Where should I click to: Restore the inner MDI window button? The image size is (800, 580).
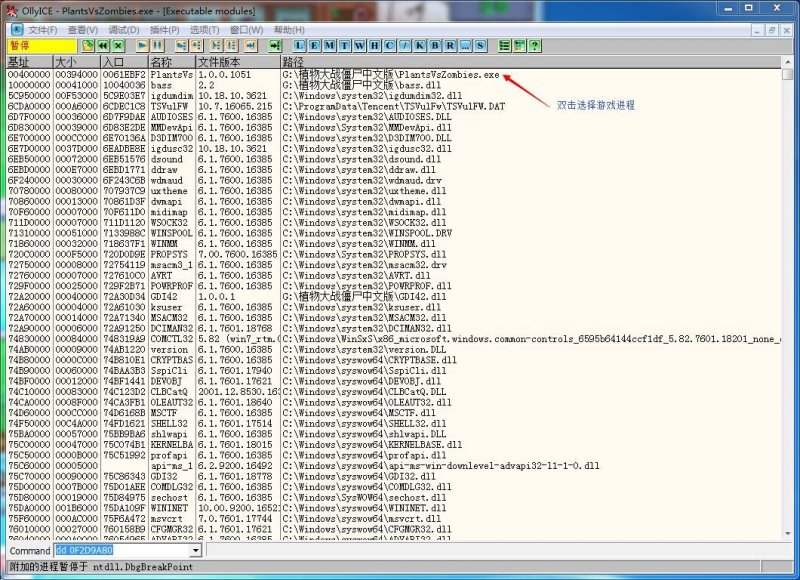click(x=772, y=30)
